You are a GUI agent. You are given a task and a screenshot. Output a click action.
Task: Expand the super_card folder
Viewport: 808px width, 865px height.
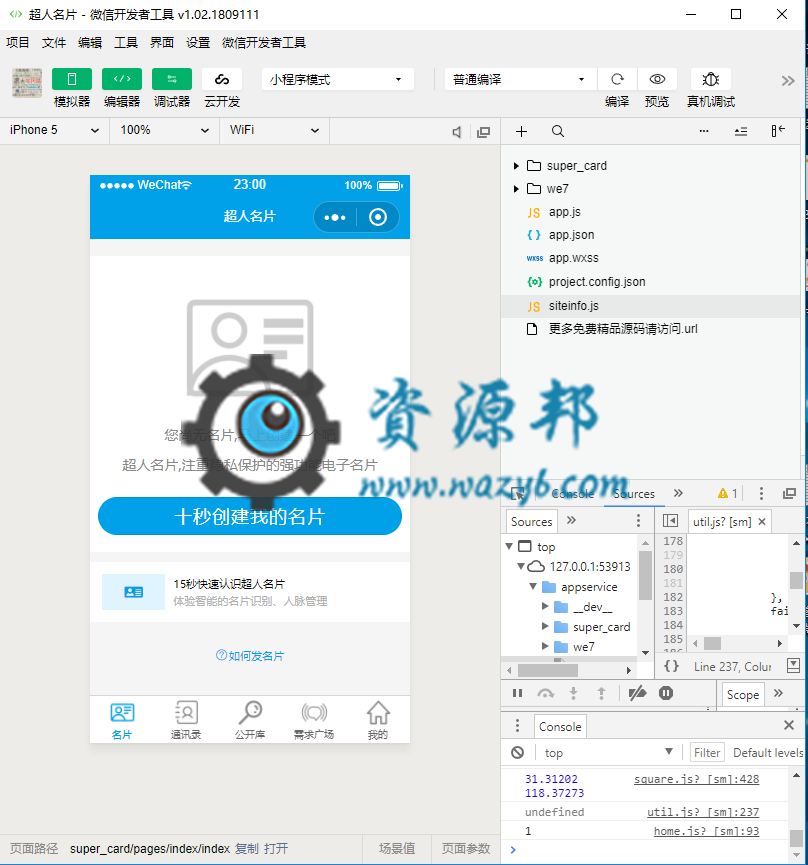516,165
